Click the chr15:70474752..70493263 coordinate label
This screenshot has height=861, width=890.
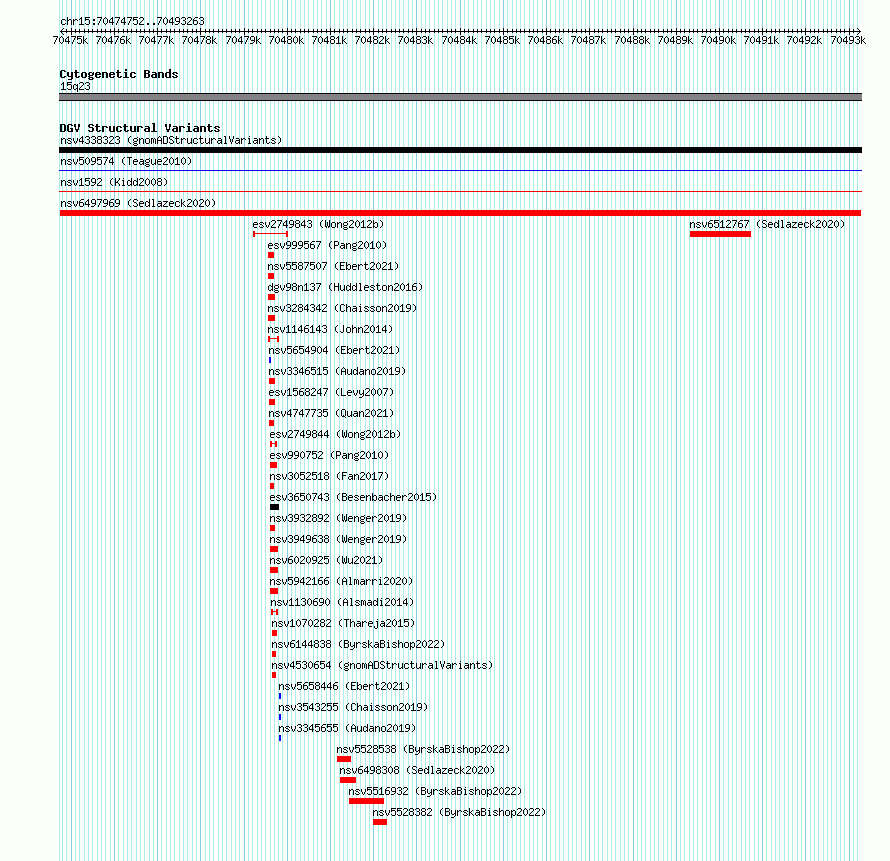point(132,21)
